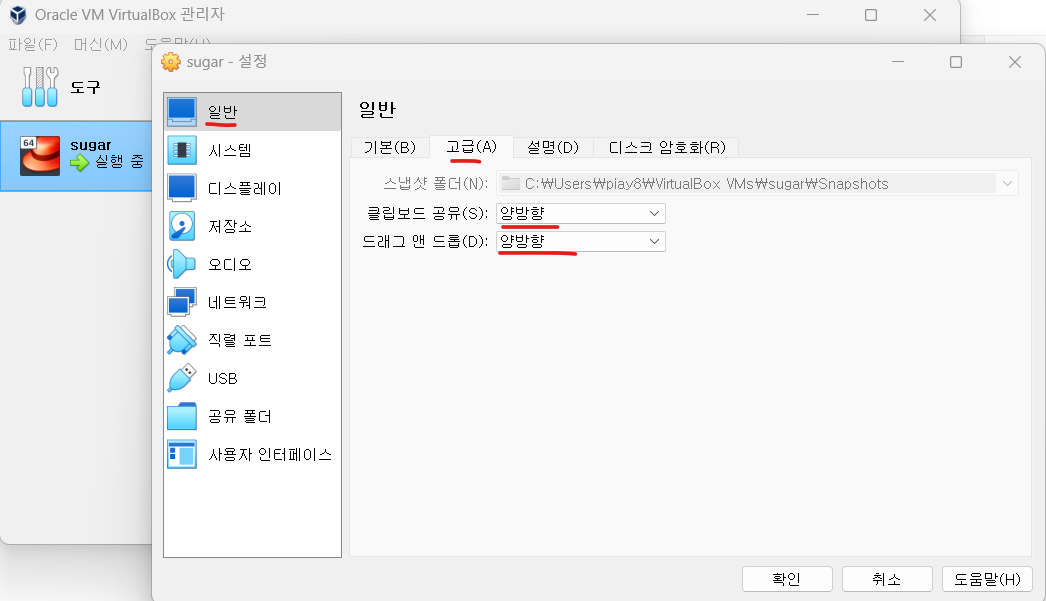Click the 드래그 앤 드롭(D) label
The image size is (1046, 601).
(x=425, y=241)
